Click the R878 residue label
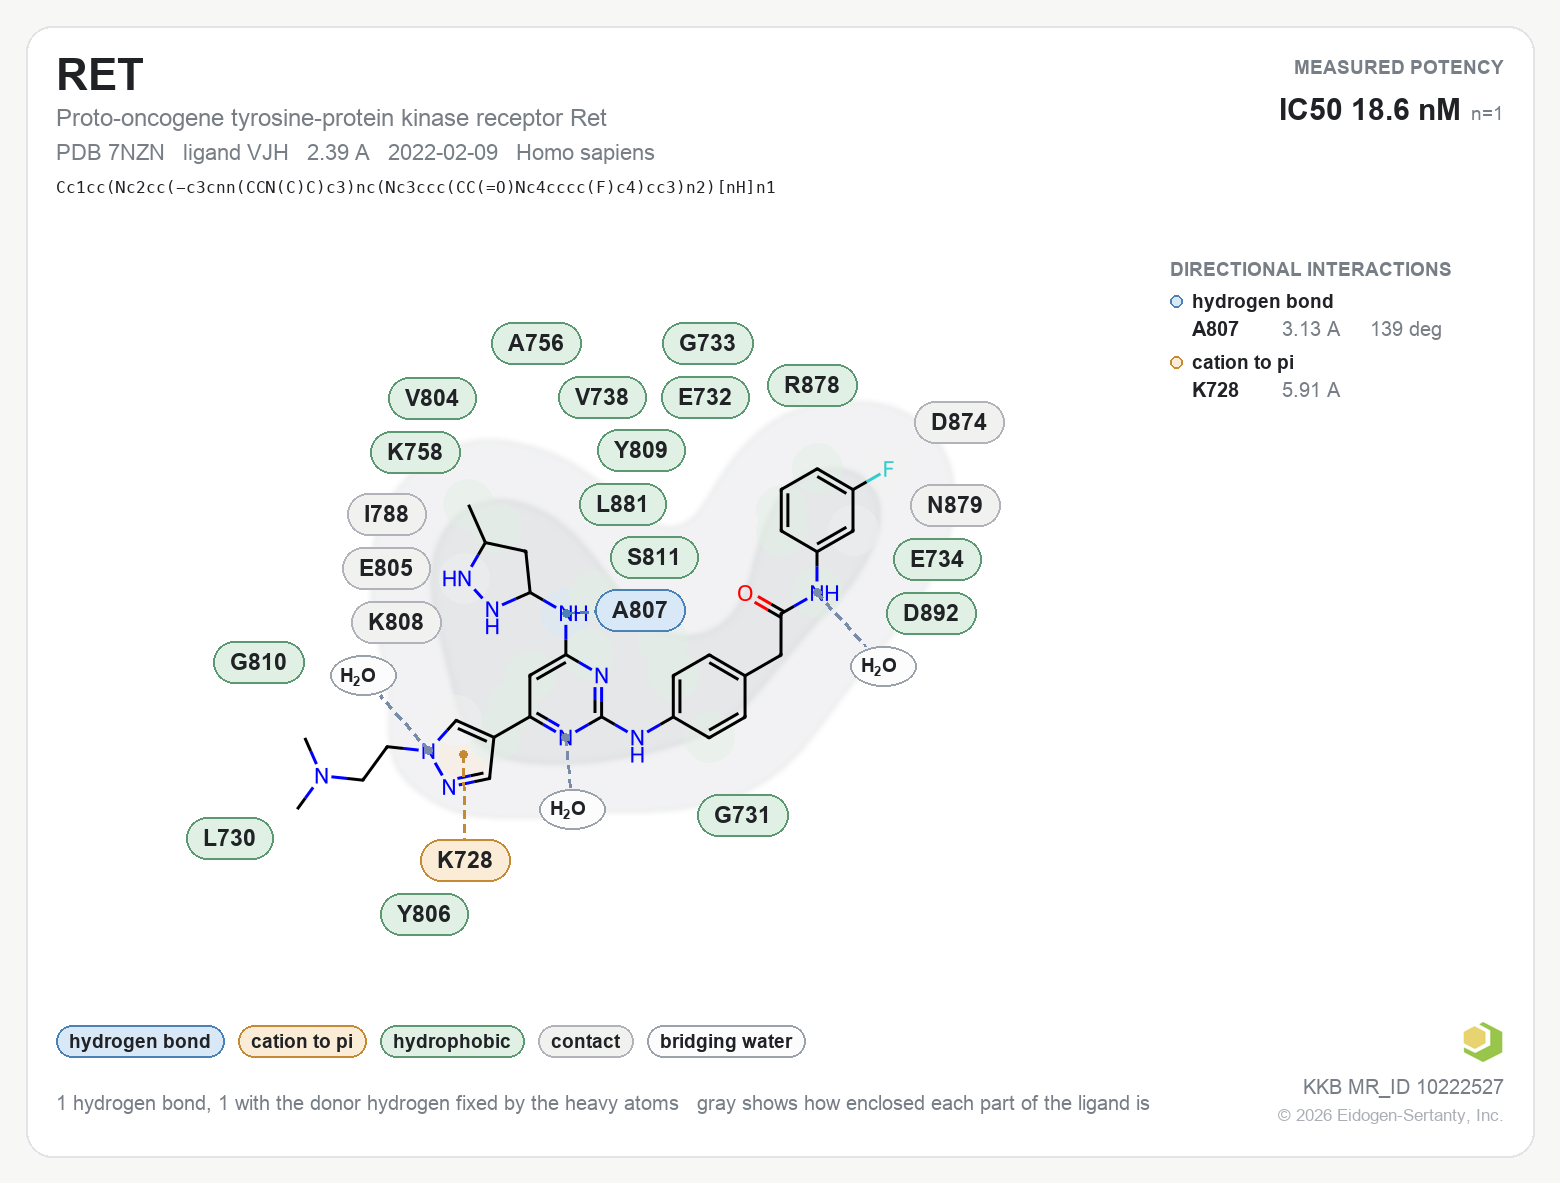The width and height of the screenshot is (1560, 1183). (x=812, y=385)
